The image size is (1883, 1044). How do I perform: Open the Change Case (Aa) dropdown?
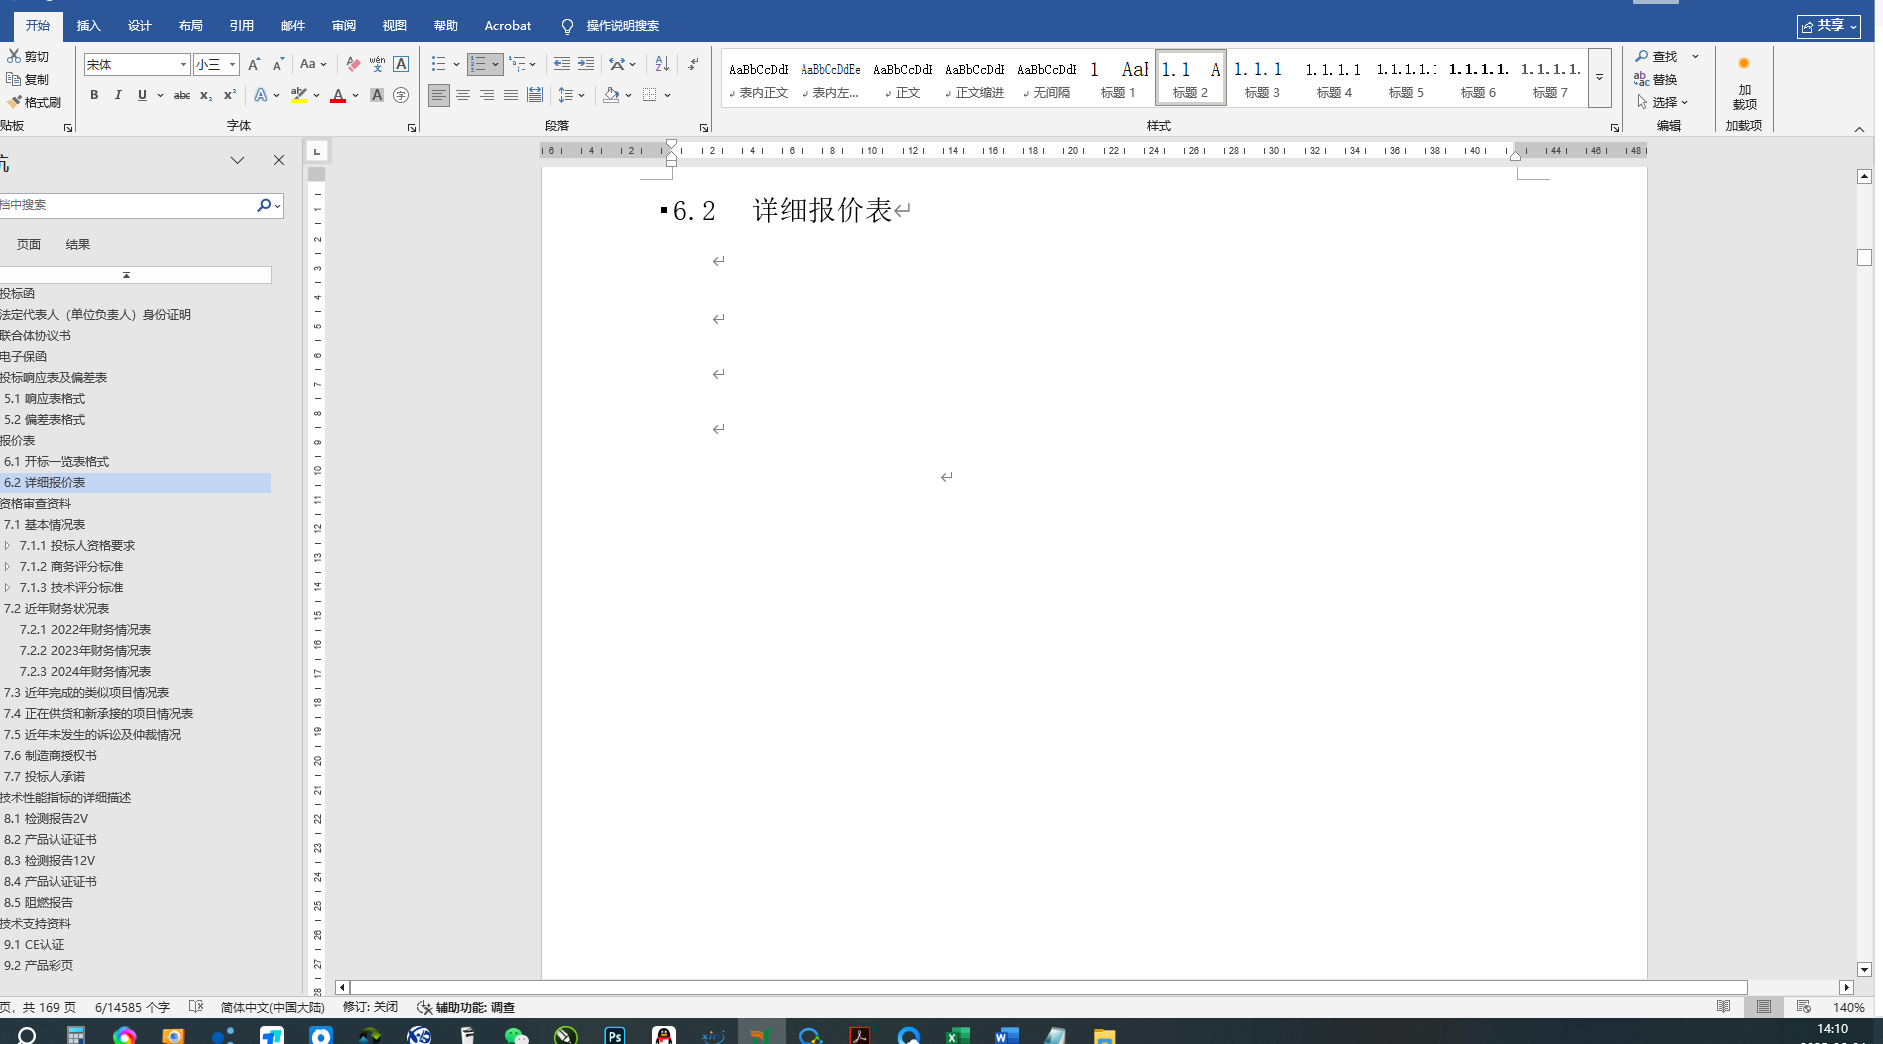point(313,64)
